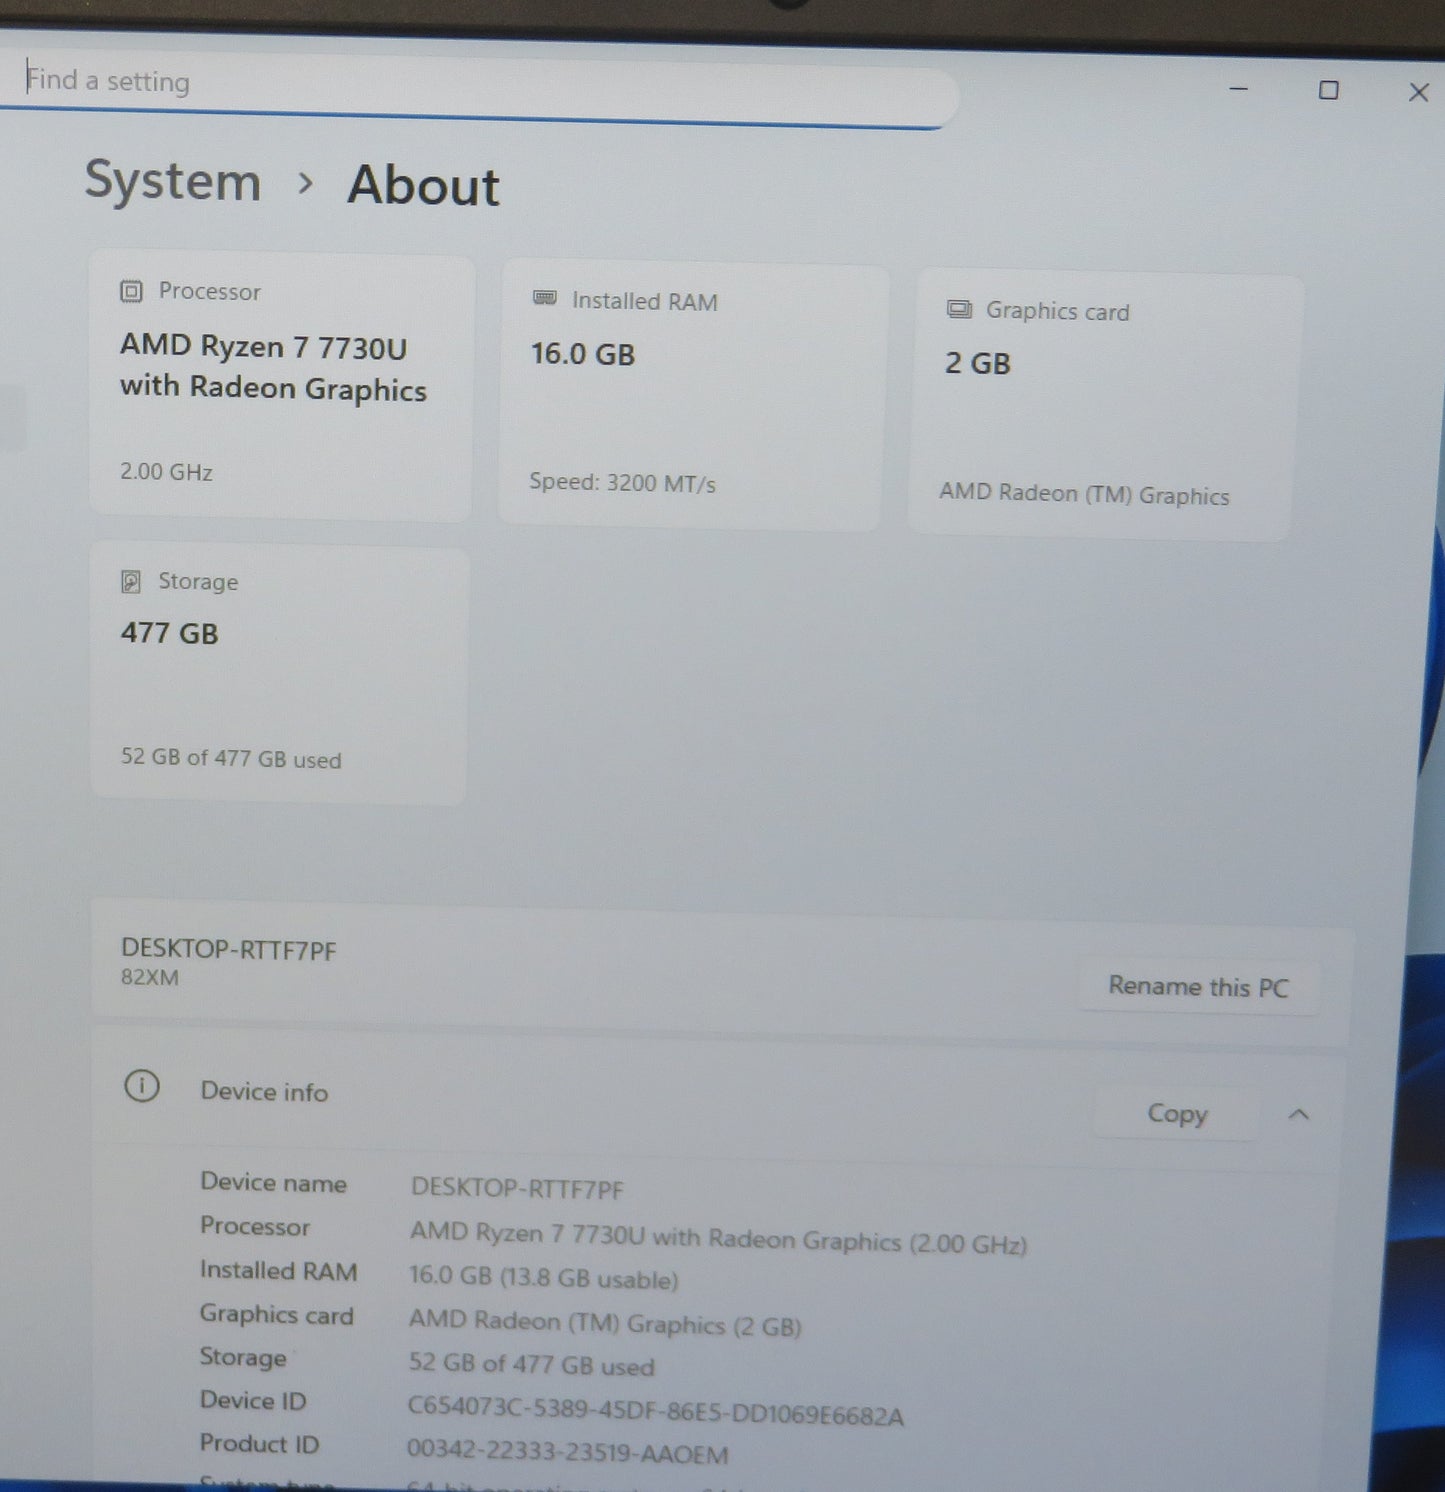The width and height of the screenshot is (1445, 1492).
Task: Open the Processor AMD Ryzen 7 card
Action: [281, 386]
